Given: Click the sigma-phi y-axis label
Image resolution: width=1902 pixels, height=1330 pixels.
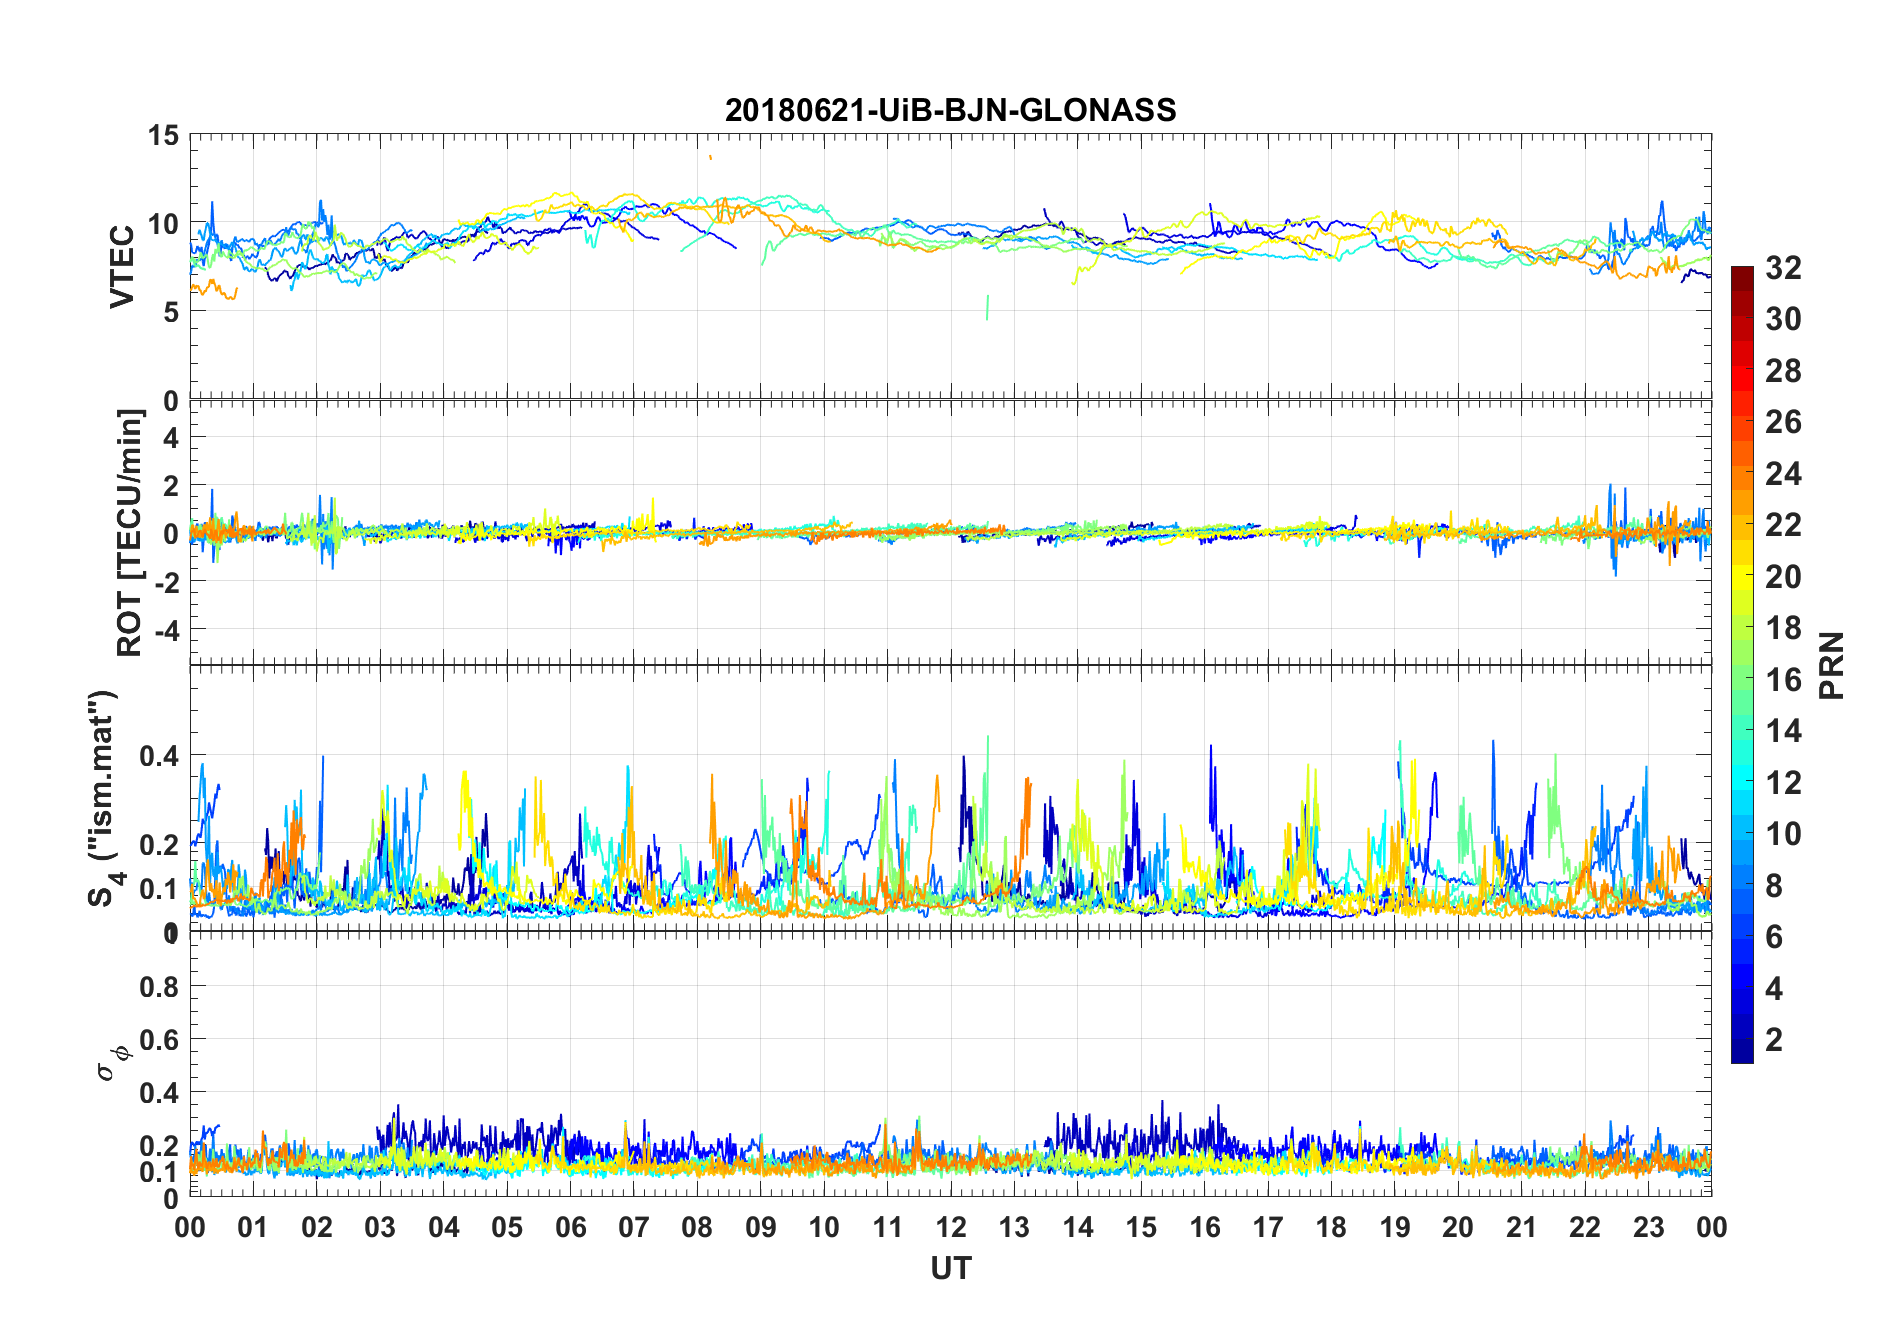Looking at the screenshot, I should 112,1062.
